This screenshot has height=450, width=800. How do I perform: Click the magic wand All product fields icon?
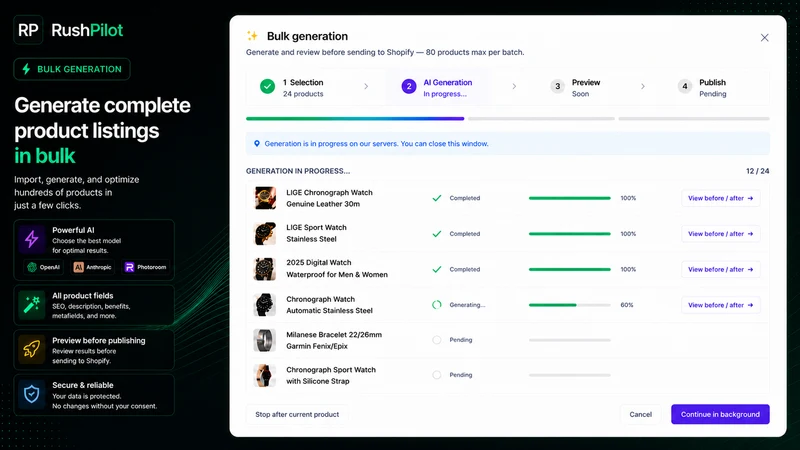click(x=32, y=305)
